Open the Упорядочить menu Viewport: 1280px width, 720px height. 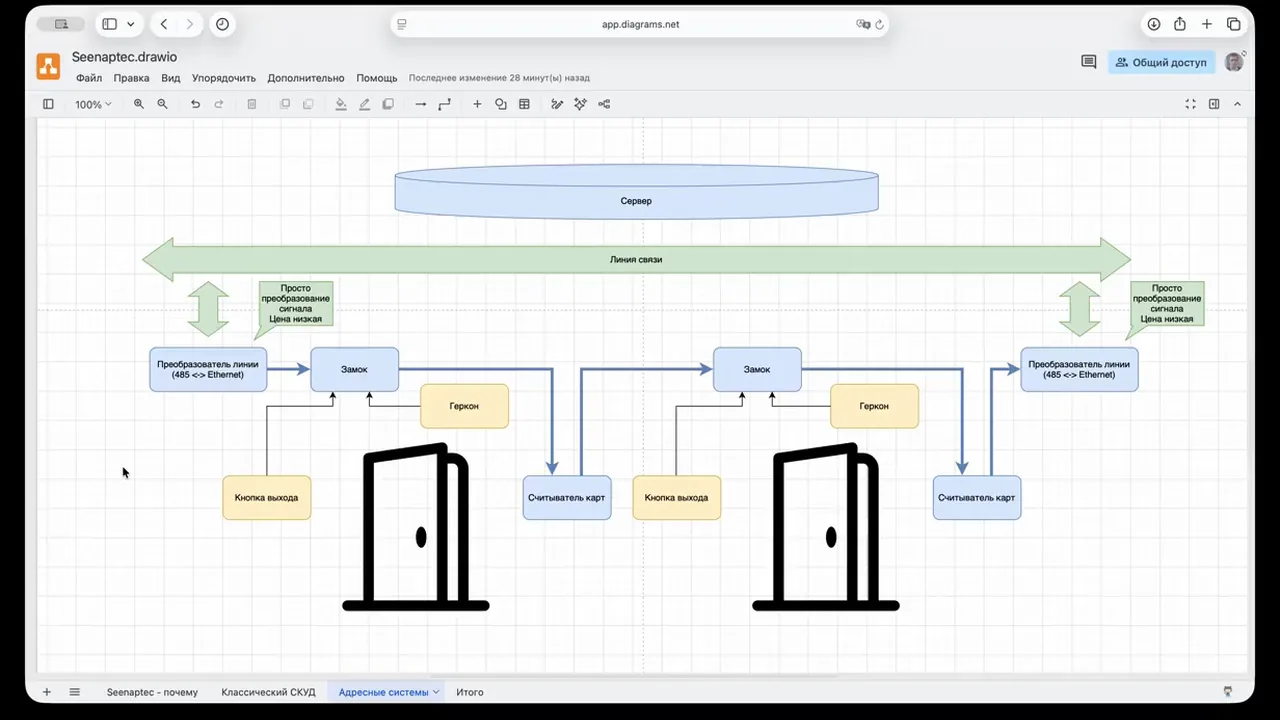pos(224,78)
